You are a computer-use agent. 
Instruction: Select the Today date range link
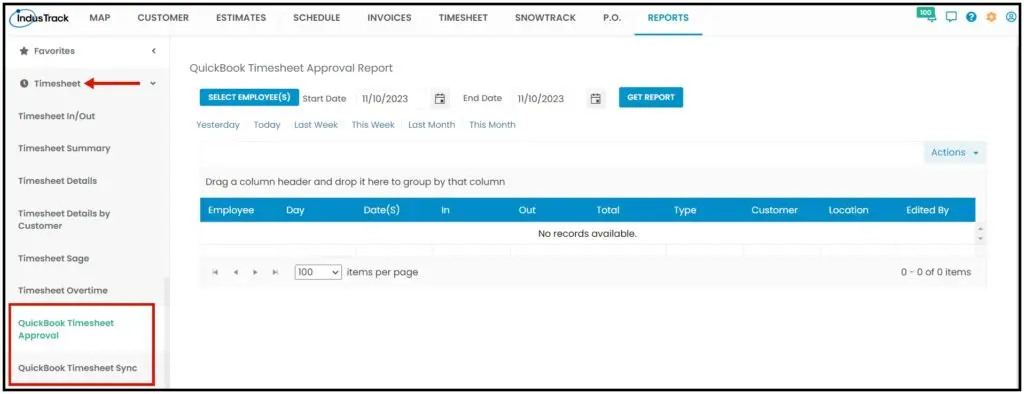click(267, 125)
